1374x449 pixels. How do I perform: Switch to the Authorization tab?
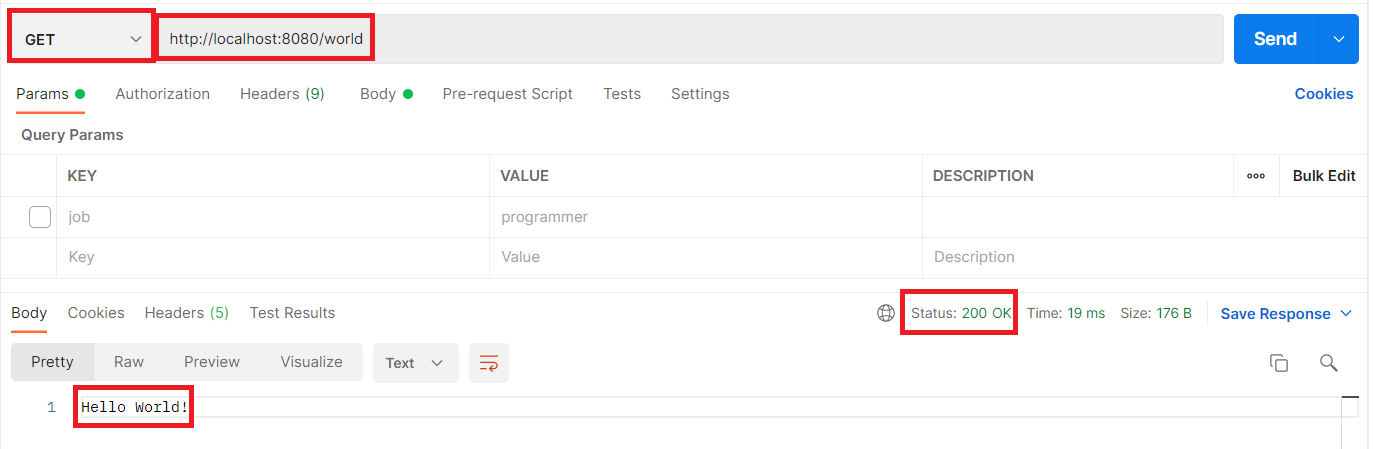click(162, 94)
